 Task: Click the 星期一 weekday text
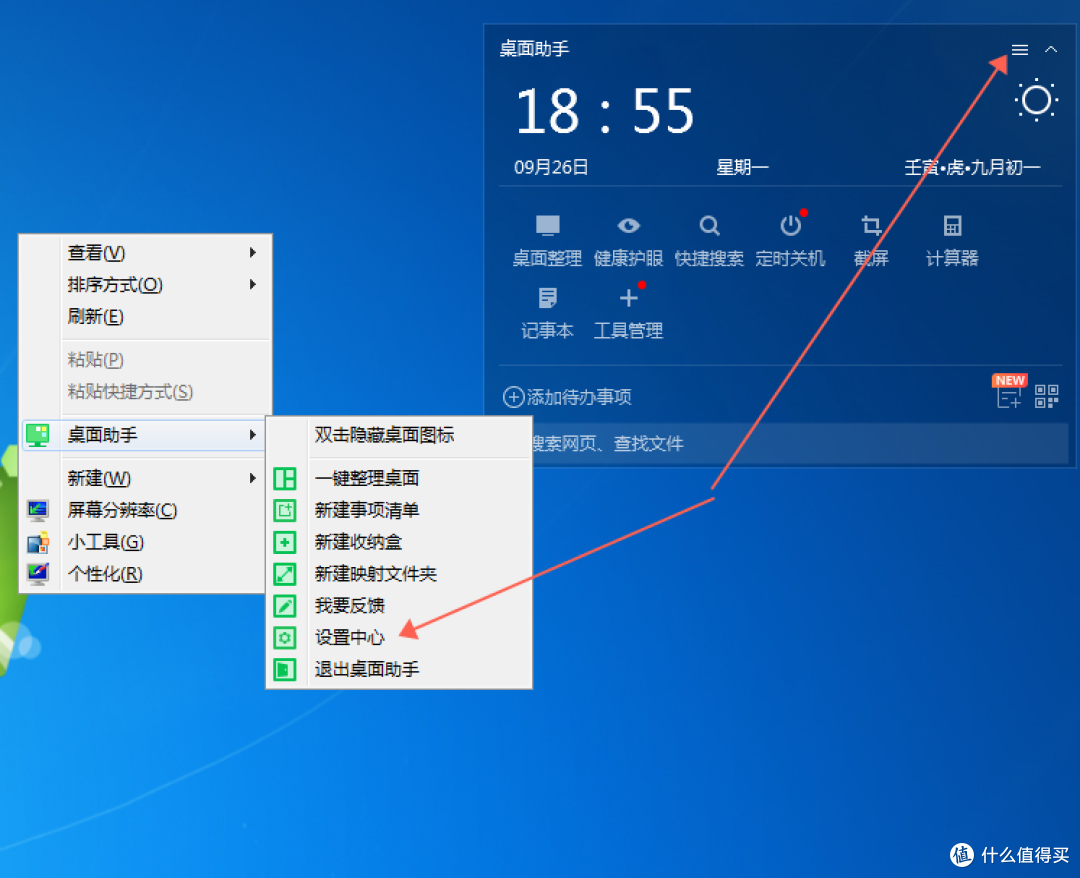(742, 167)
